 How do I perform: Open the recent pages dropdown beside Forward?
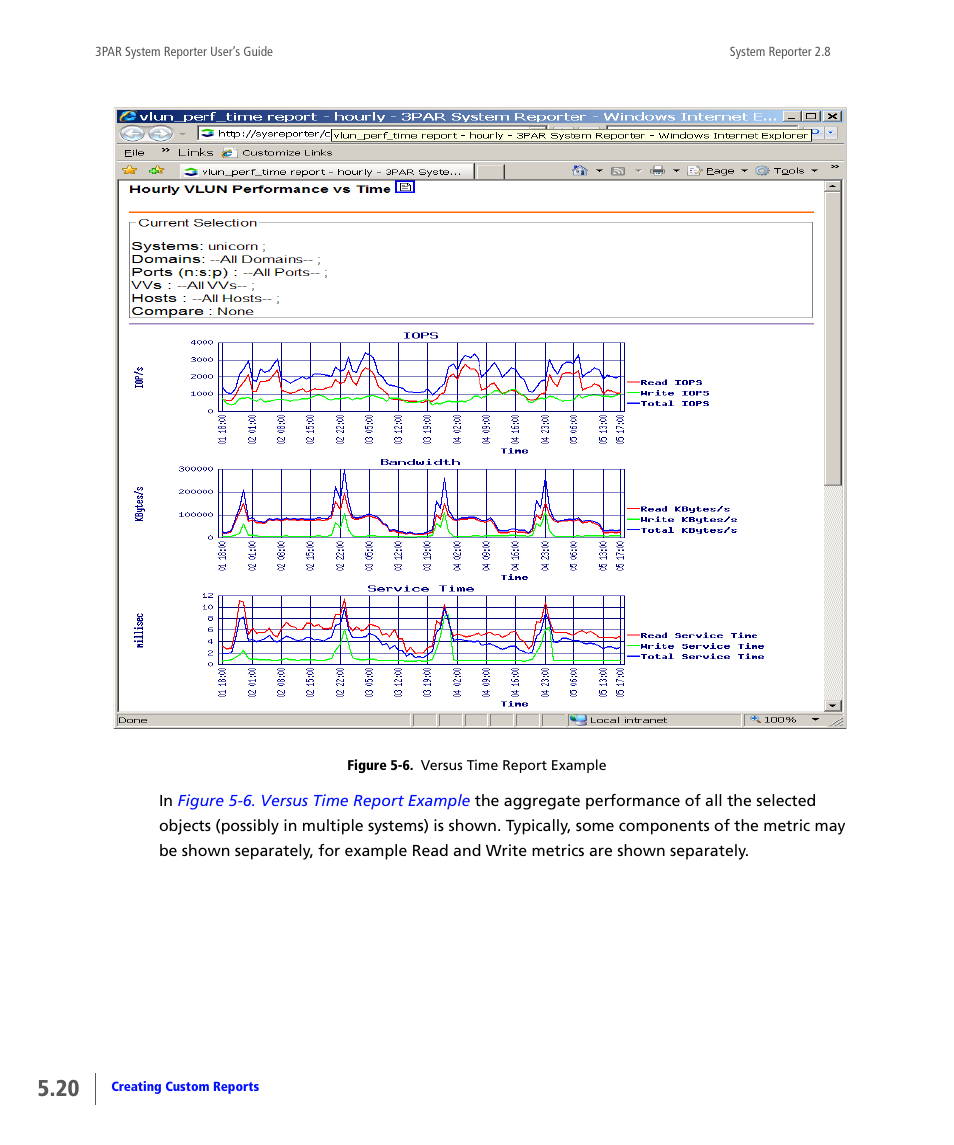(182, 134)
